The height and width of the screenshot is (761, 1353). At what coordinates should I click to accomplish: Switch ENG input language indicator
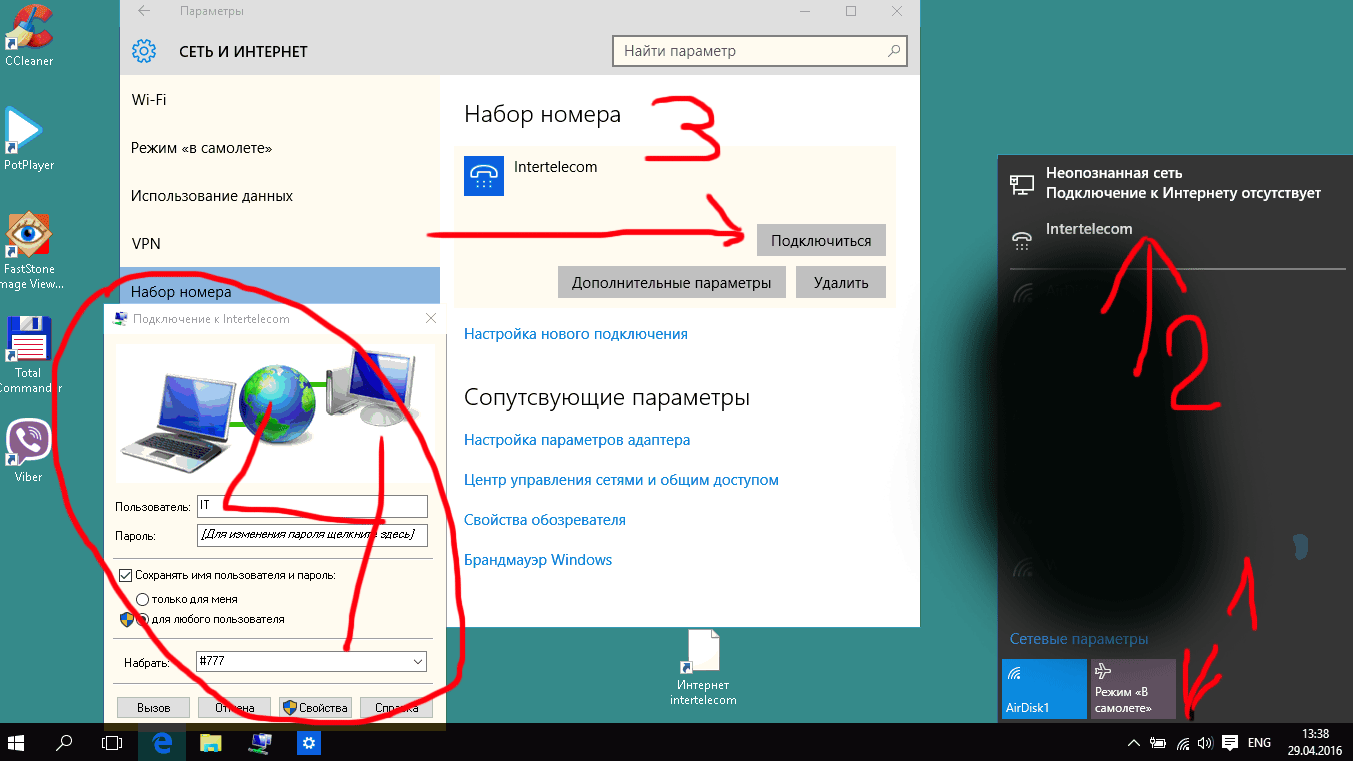1260,743
